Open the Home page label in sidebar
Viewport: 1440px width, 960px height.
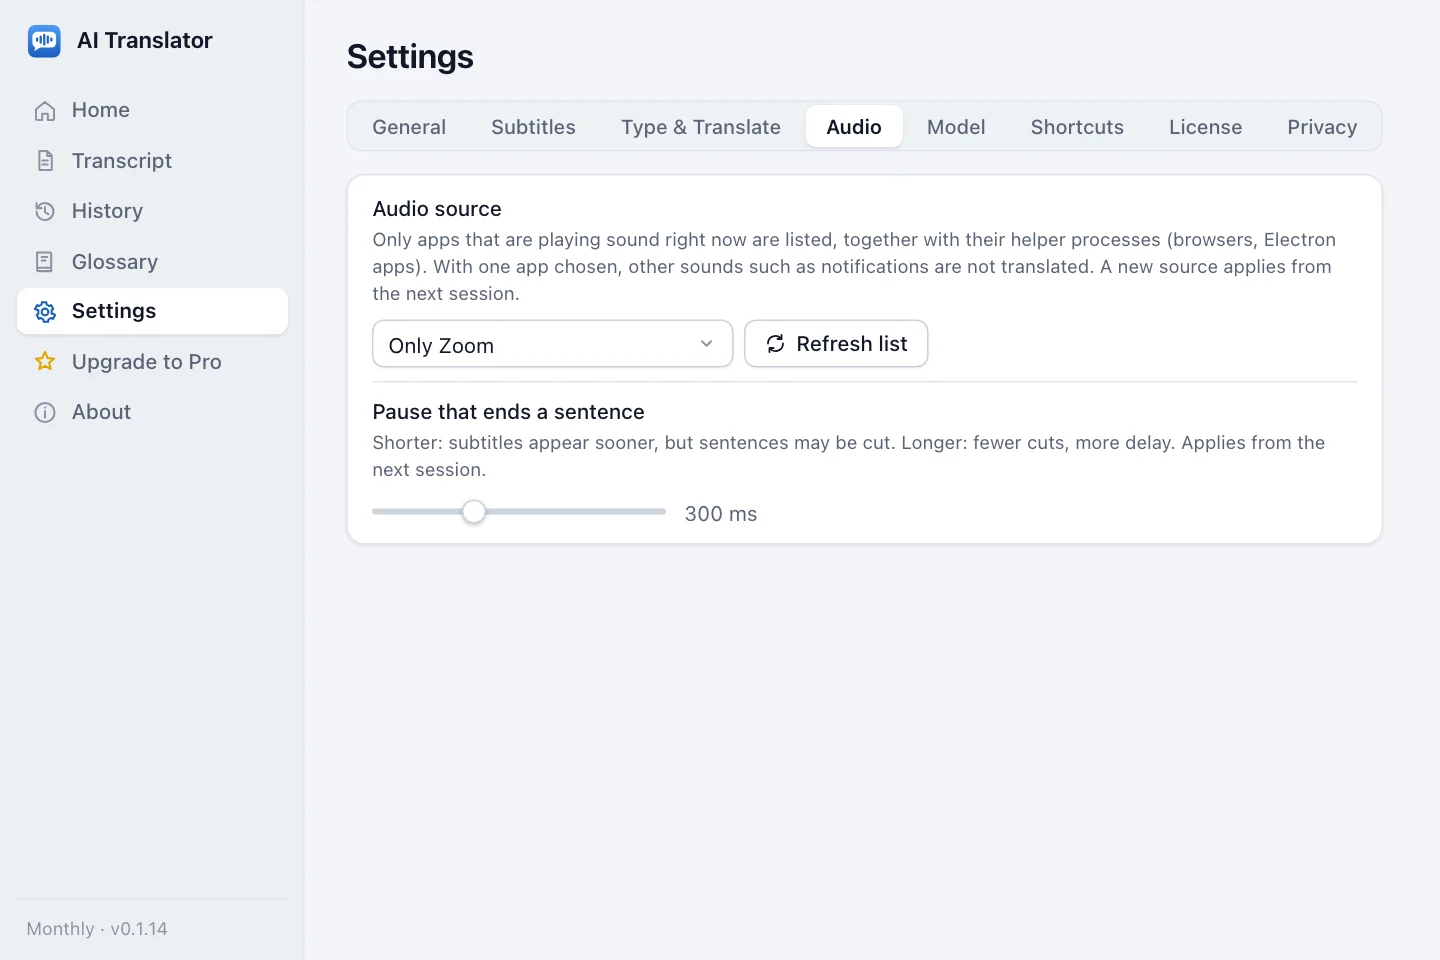coord(101,110)
